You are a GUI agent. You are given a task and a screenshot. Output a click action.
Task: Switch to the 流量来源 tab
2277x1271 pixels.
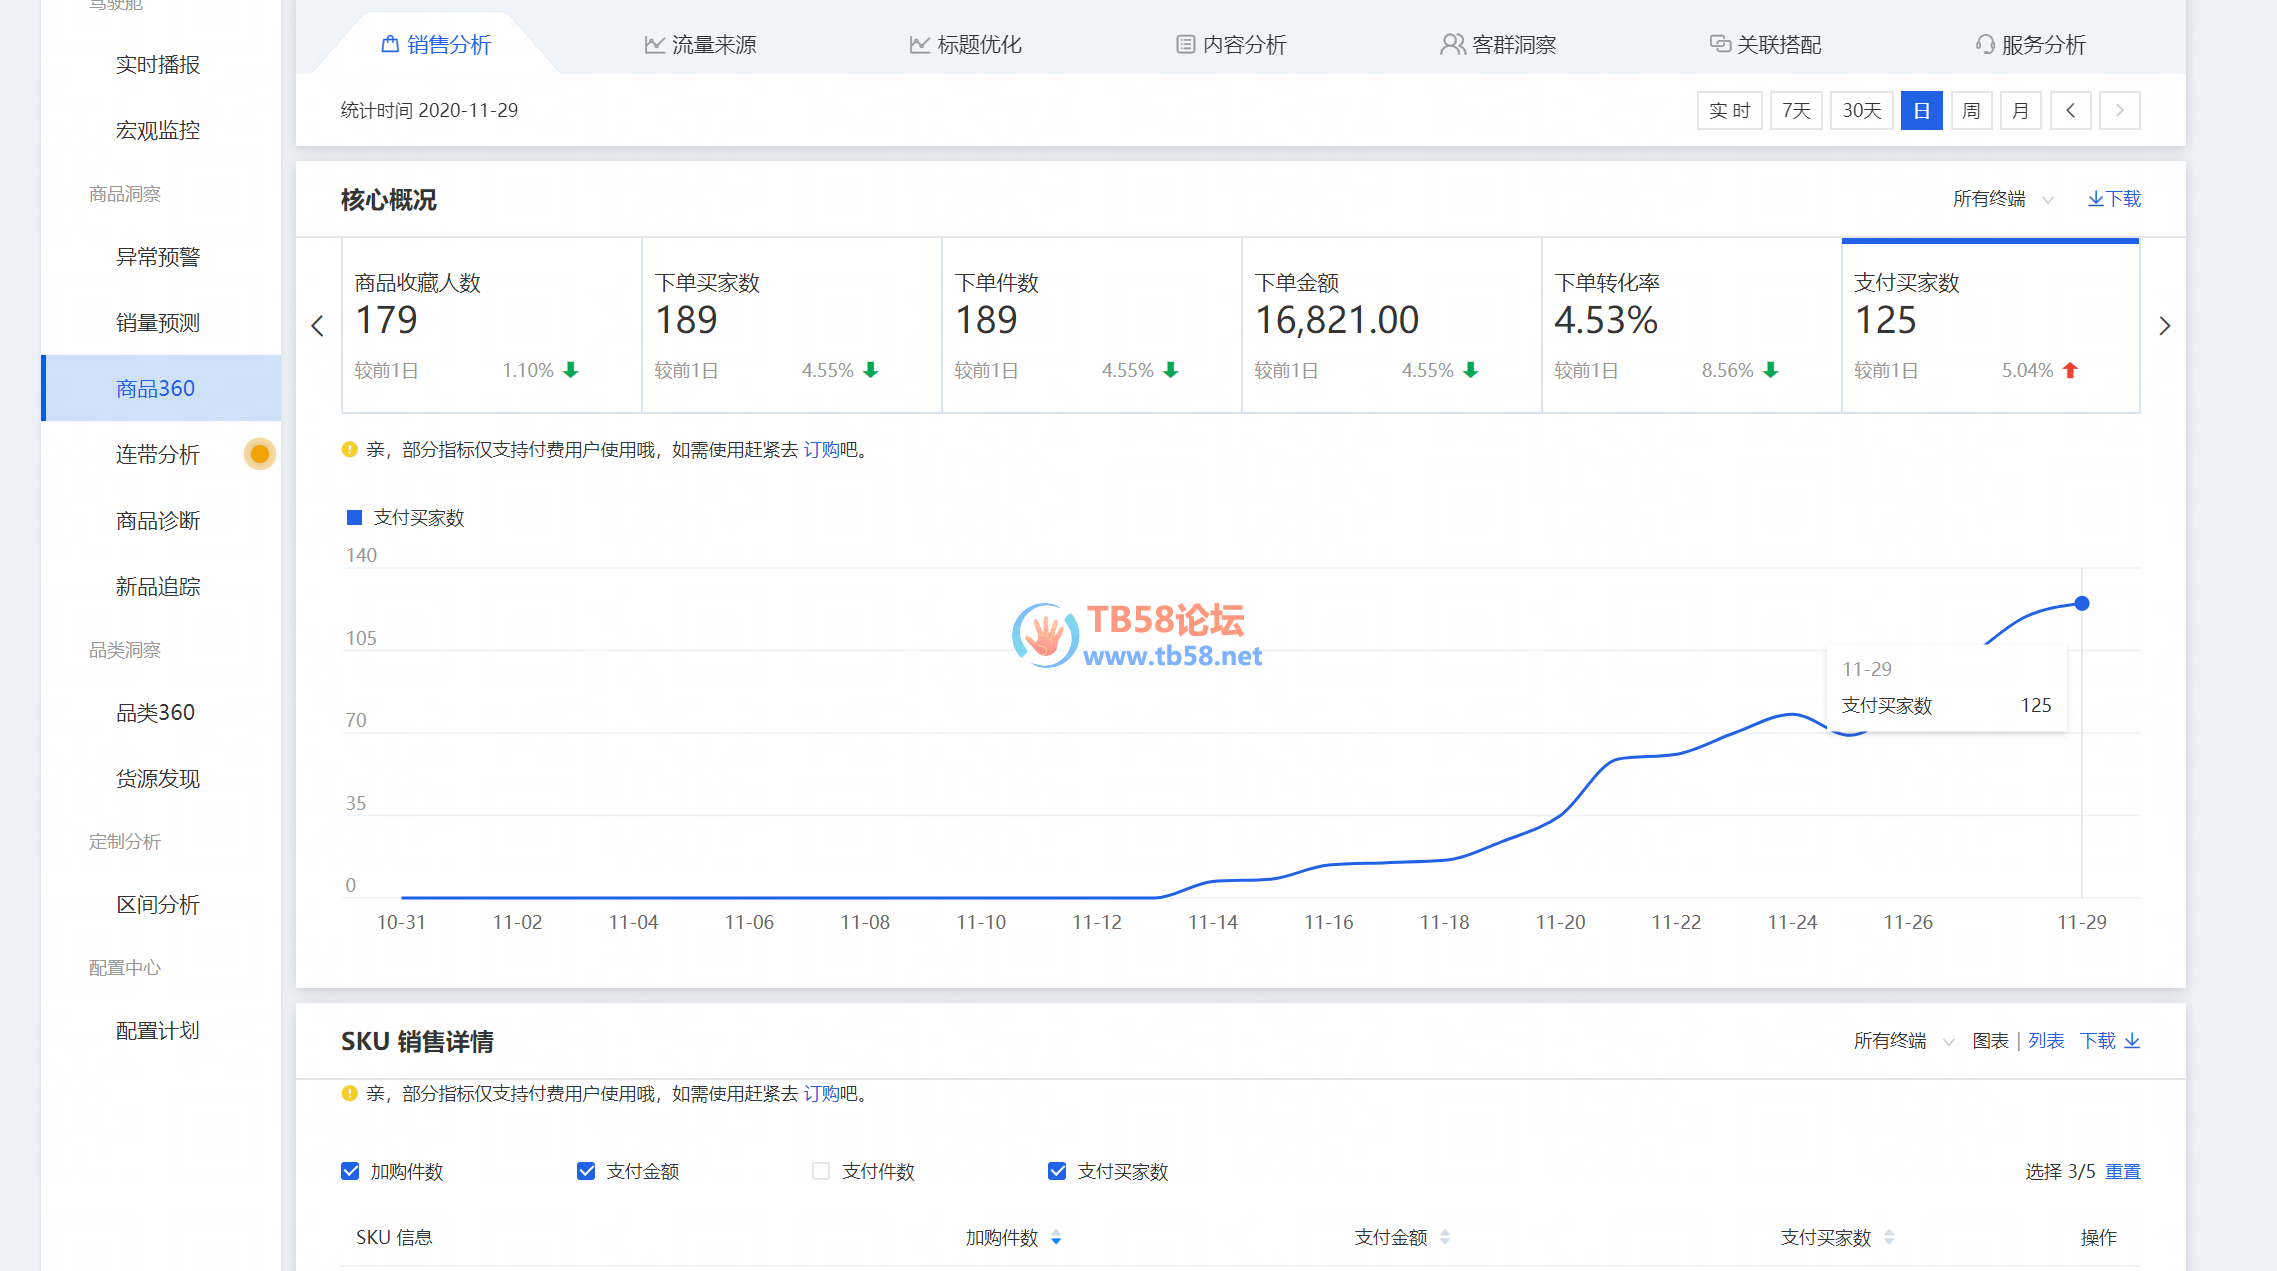point(700,45)
